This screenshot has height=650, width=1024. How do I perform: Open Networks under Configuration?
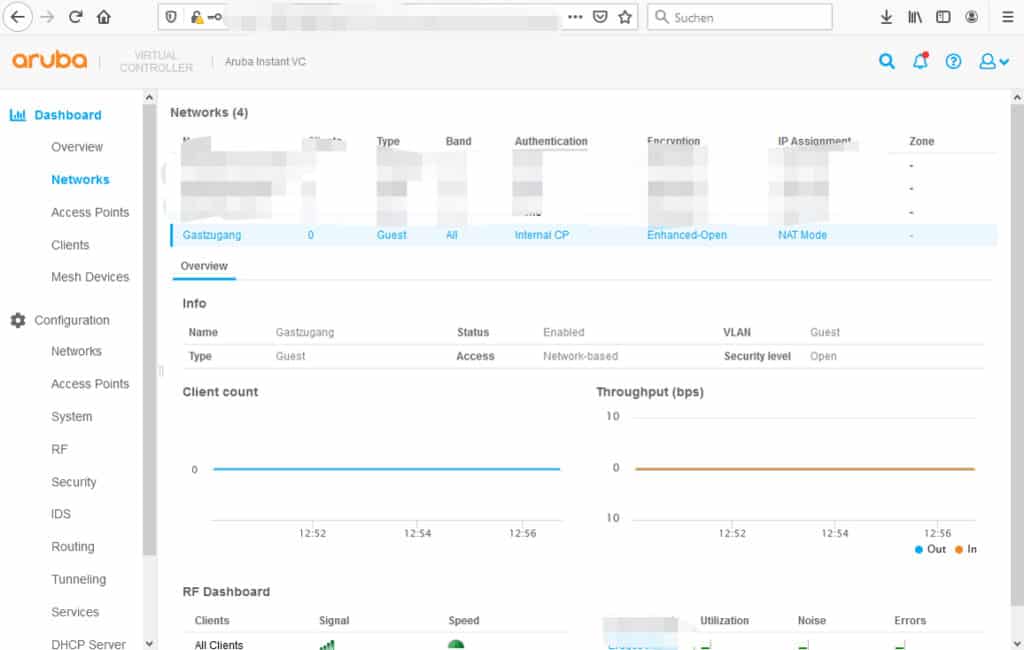[x=76, y=351]
